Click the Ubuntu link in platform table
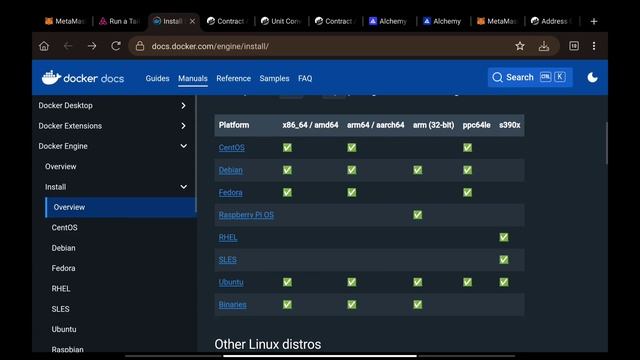Viewport: 640px width, 360px height. click(231, 282)
